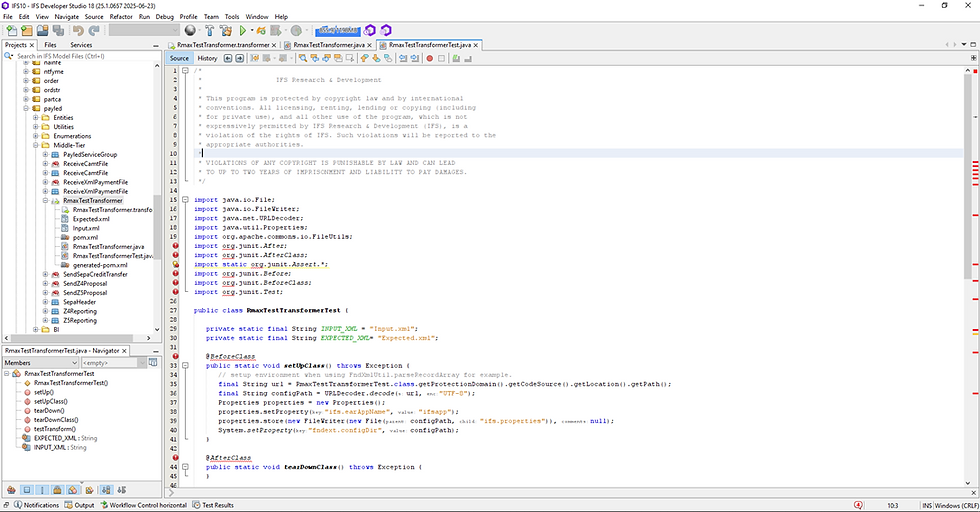Click the Clean and Build icon

[226, 30]
